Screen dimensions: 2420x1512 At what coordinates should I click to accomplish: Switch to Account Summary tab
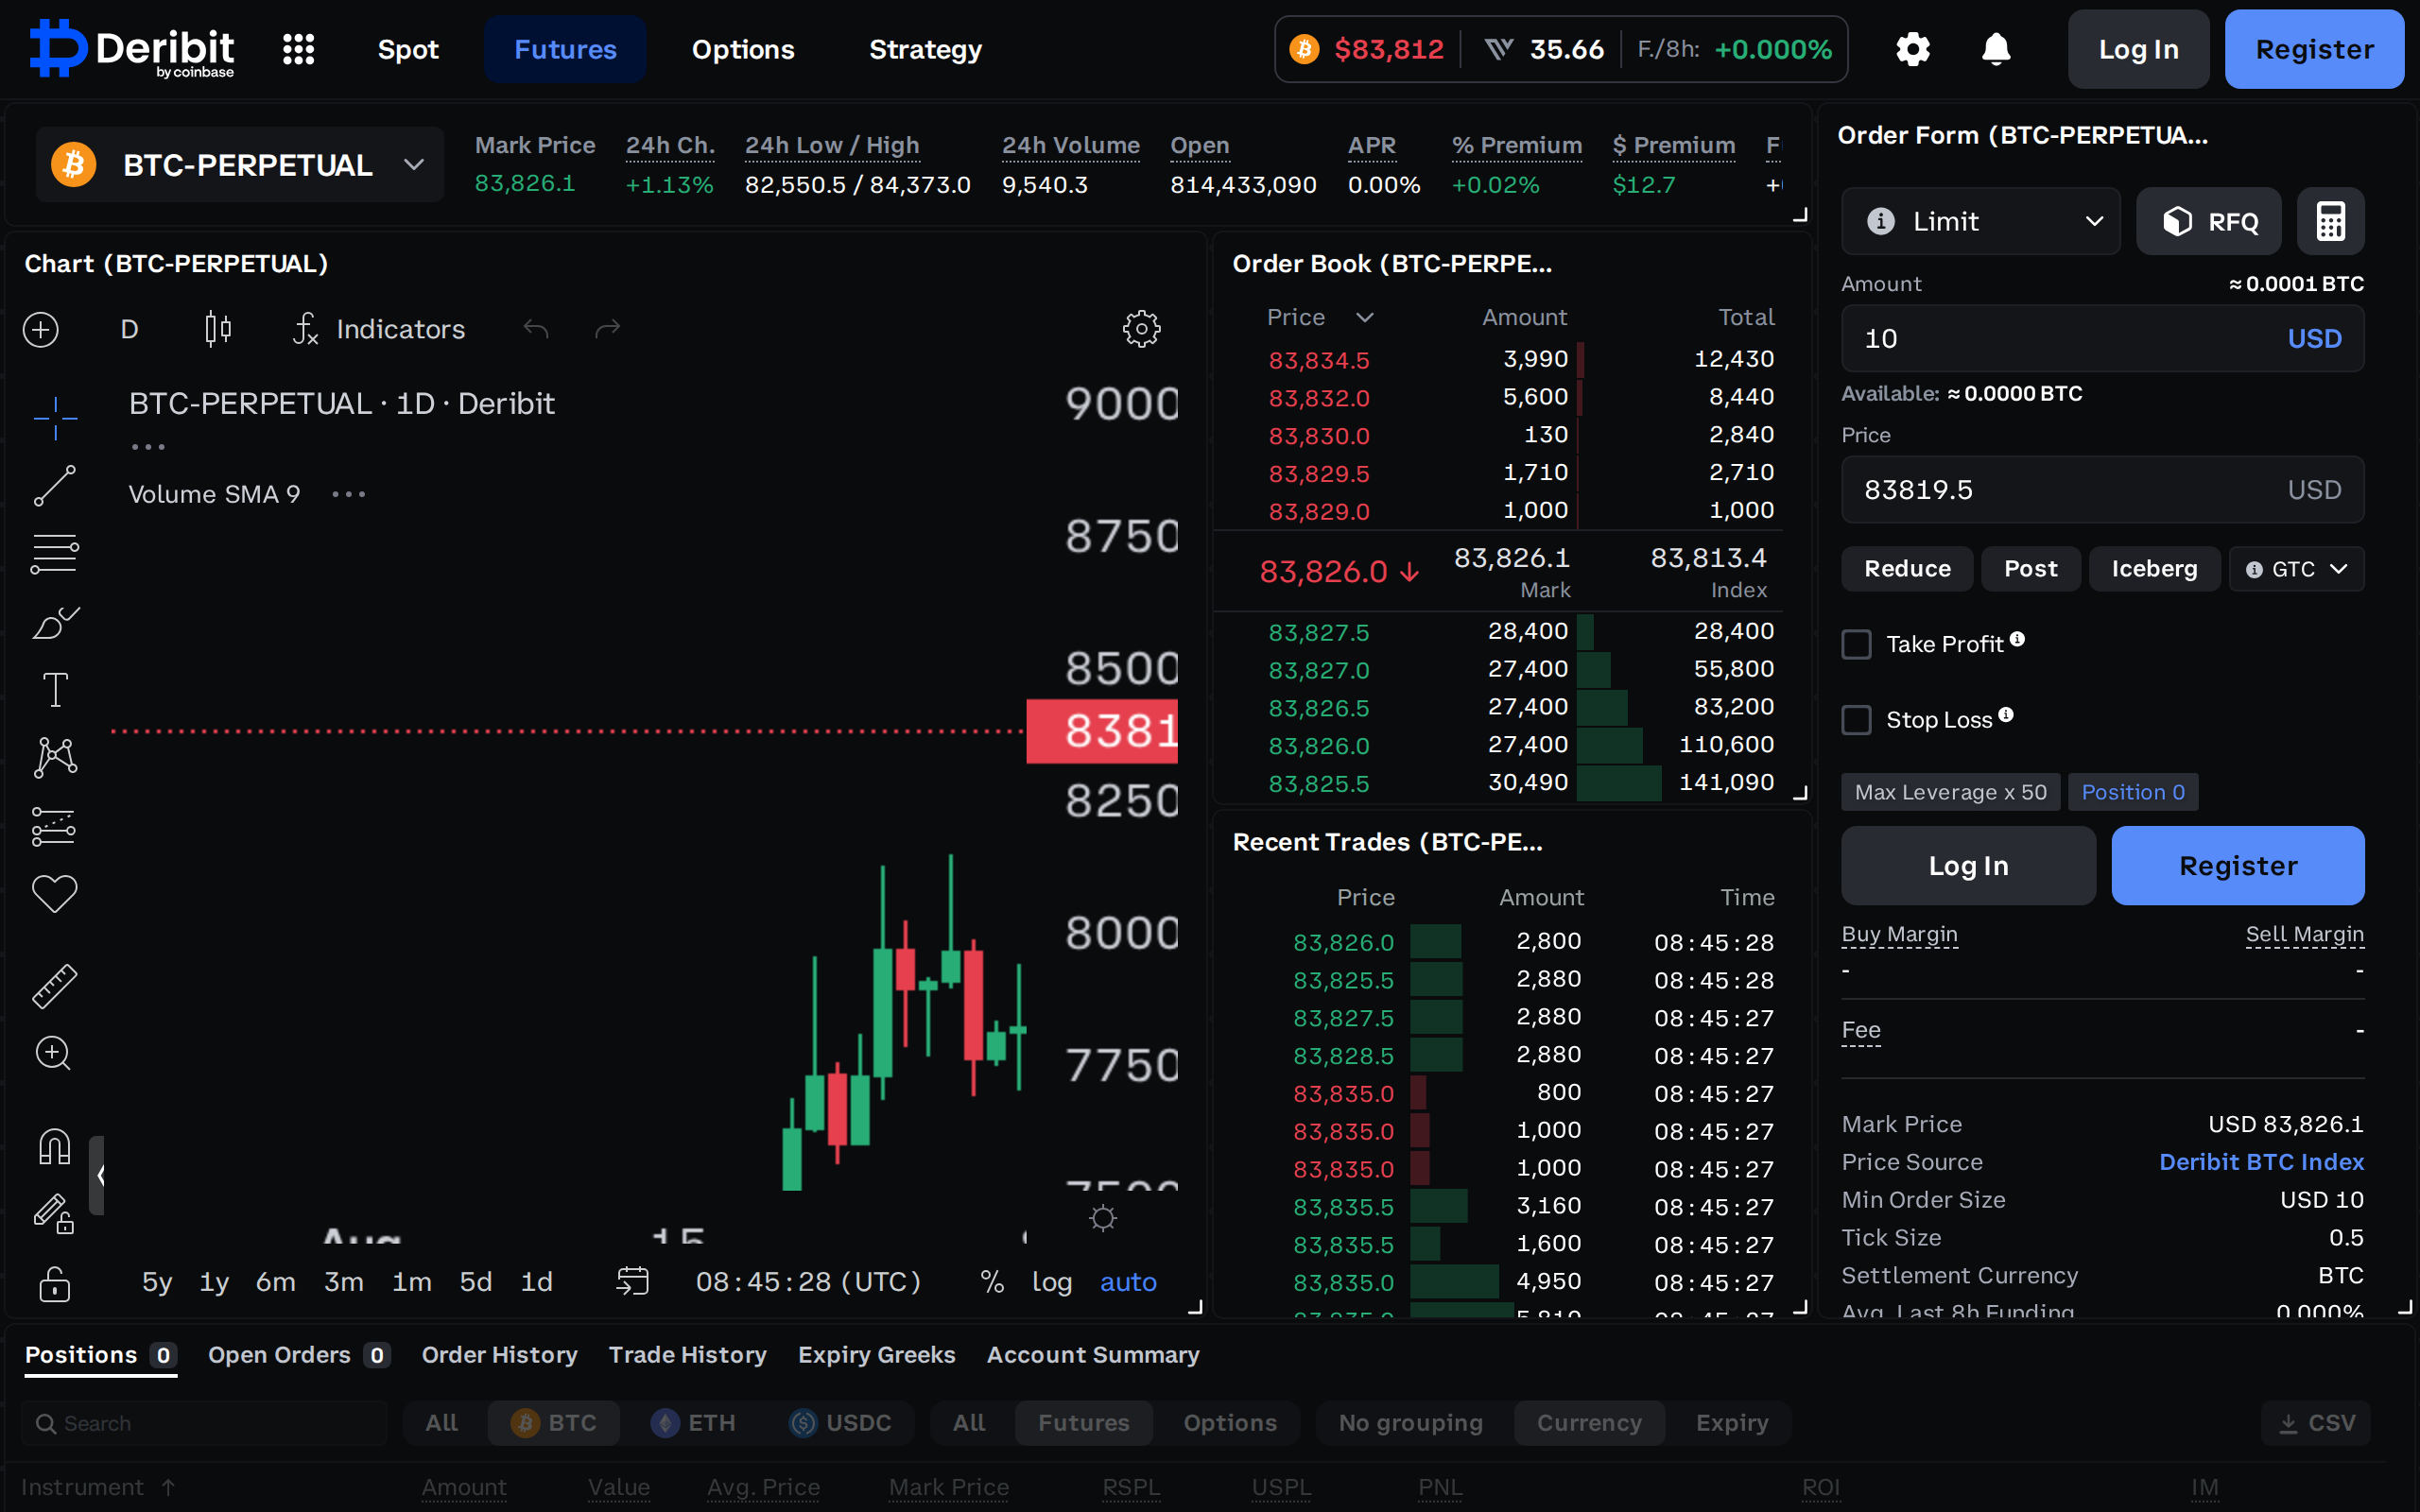pos(1093,1355)
